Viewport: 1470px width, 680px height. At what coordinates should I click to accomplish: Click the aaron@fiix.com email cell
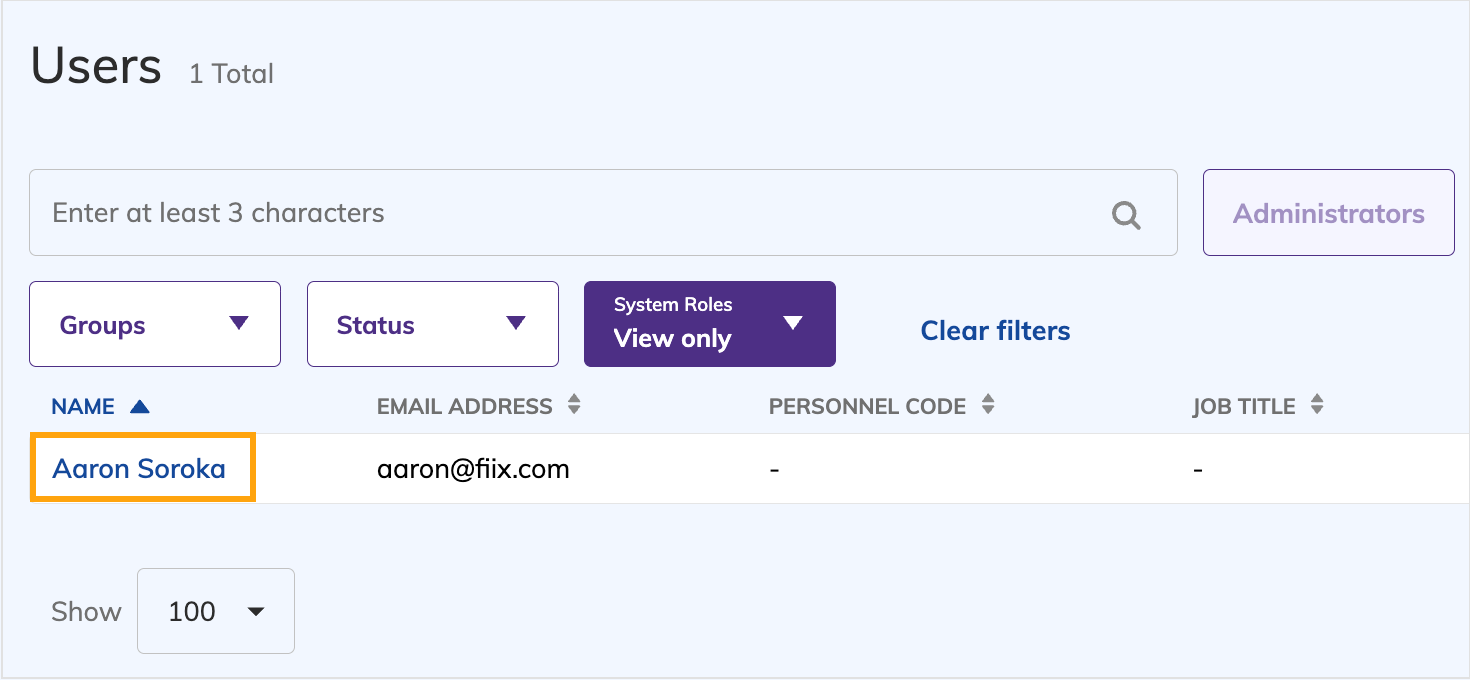coord(473,468)
